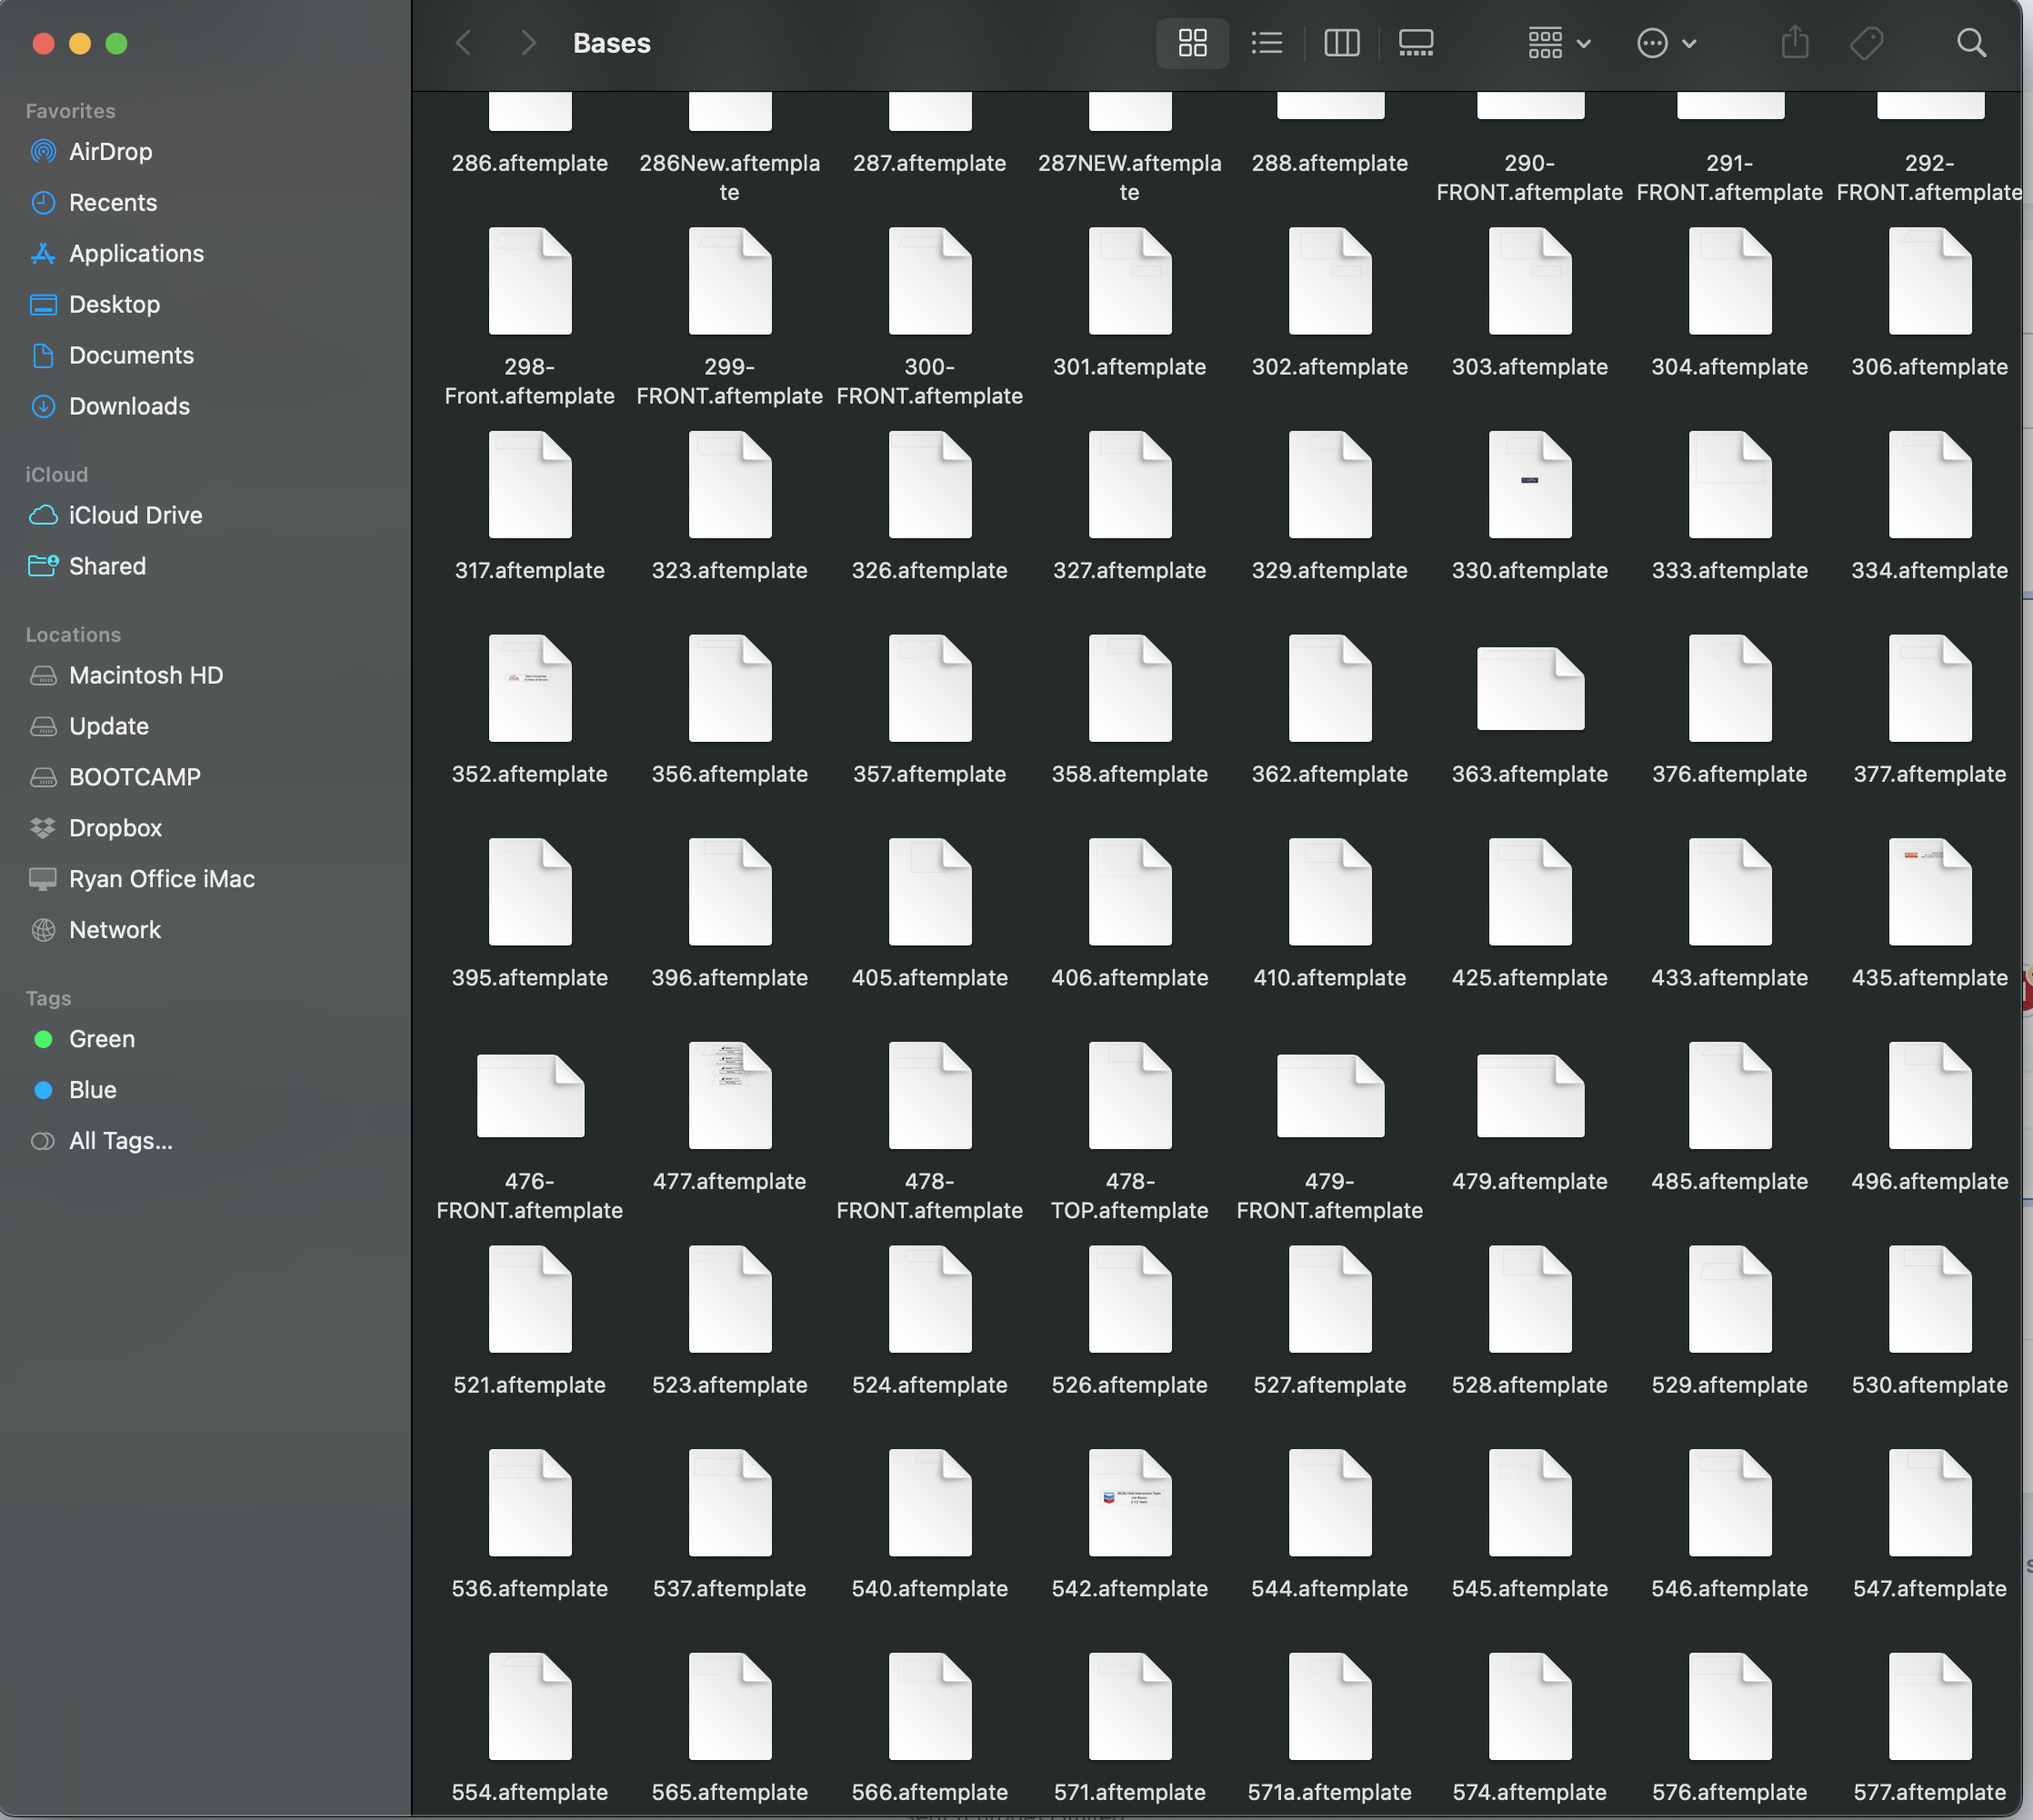Open iCloud Drive from the sidebar
Viewport: 2033px width, 1820px height.
tap(135, 515)
